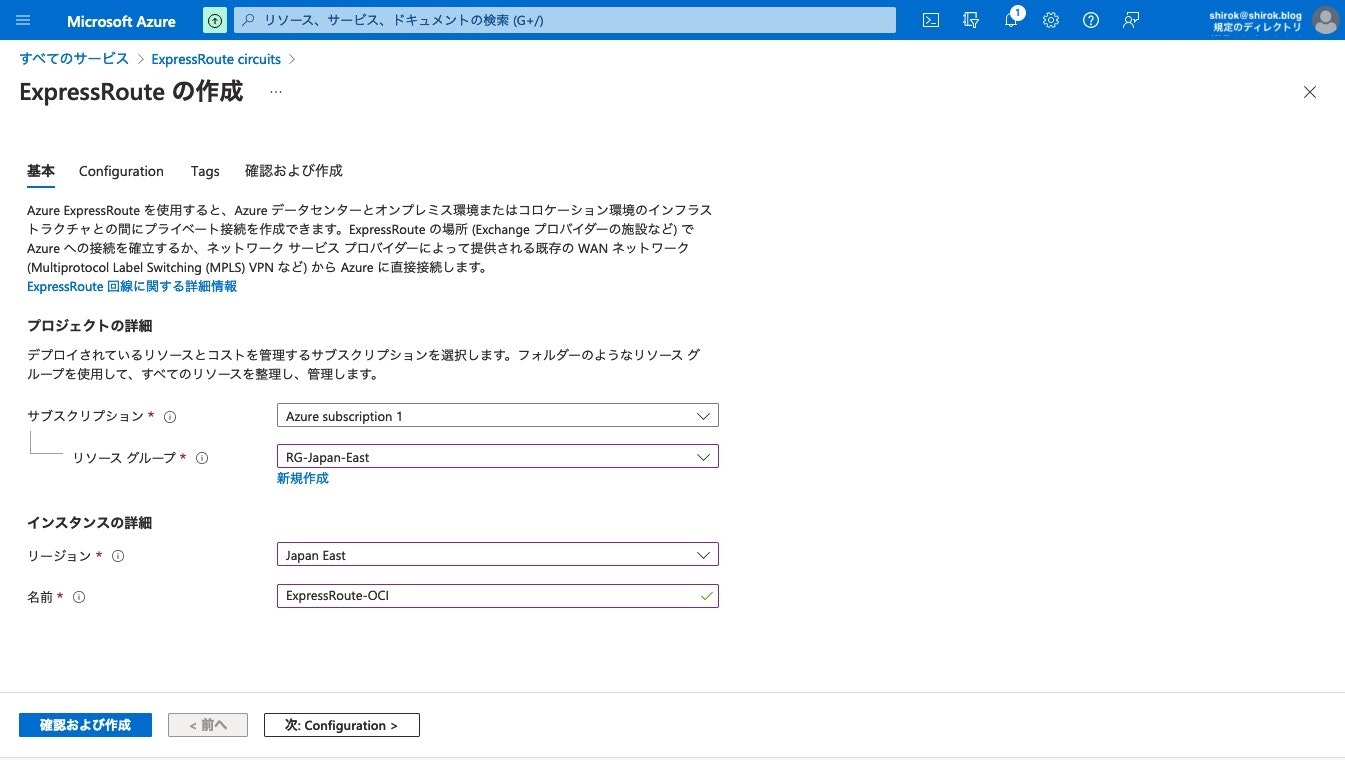Click the green upgrade arrow icon
1345x760 pixels.
click(215, 20)
